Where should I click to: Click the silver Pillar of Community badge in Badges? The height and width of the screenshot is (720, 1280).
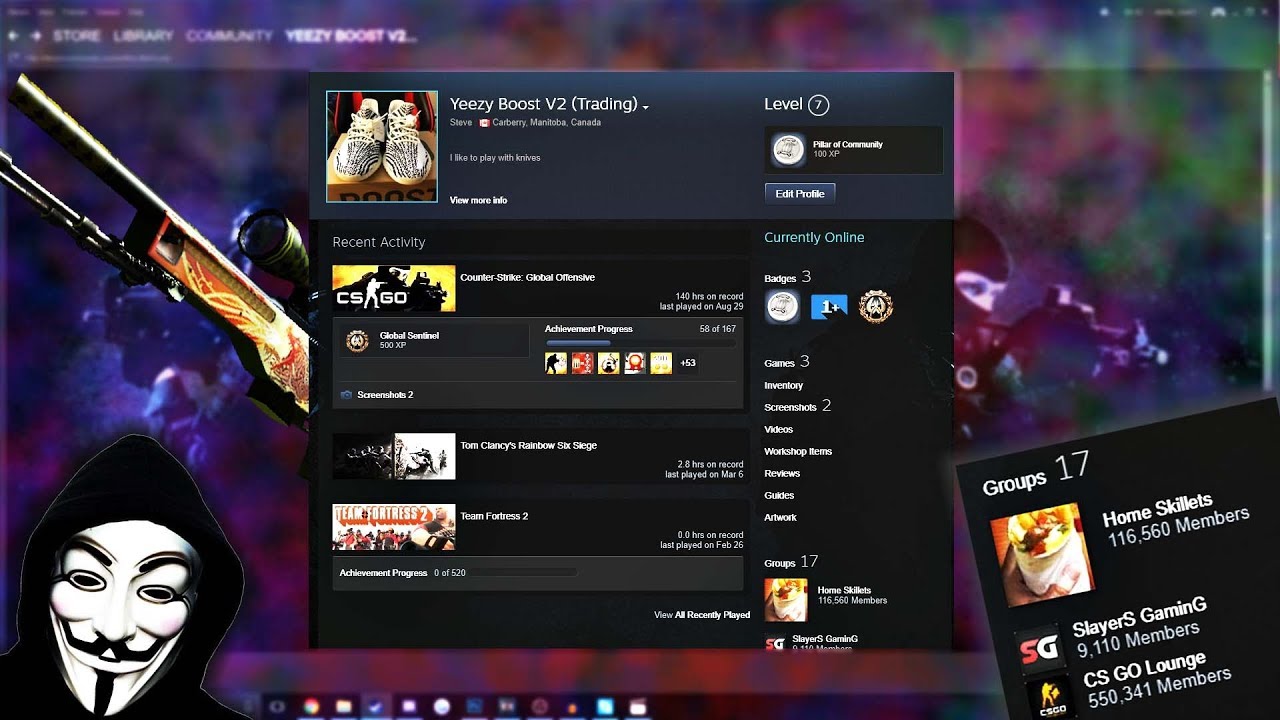click(782, 307)
